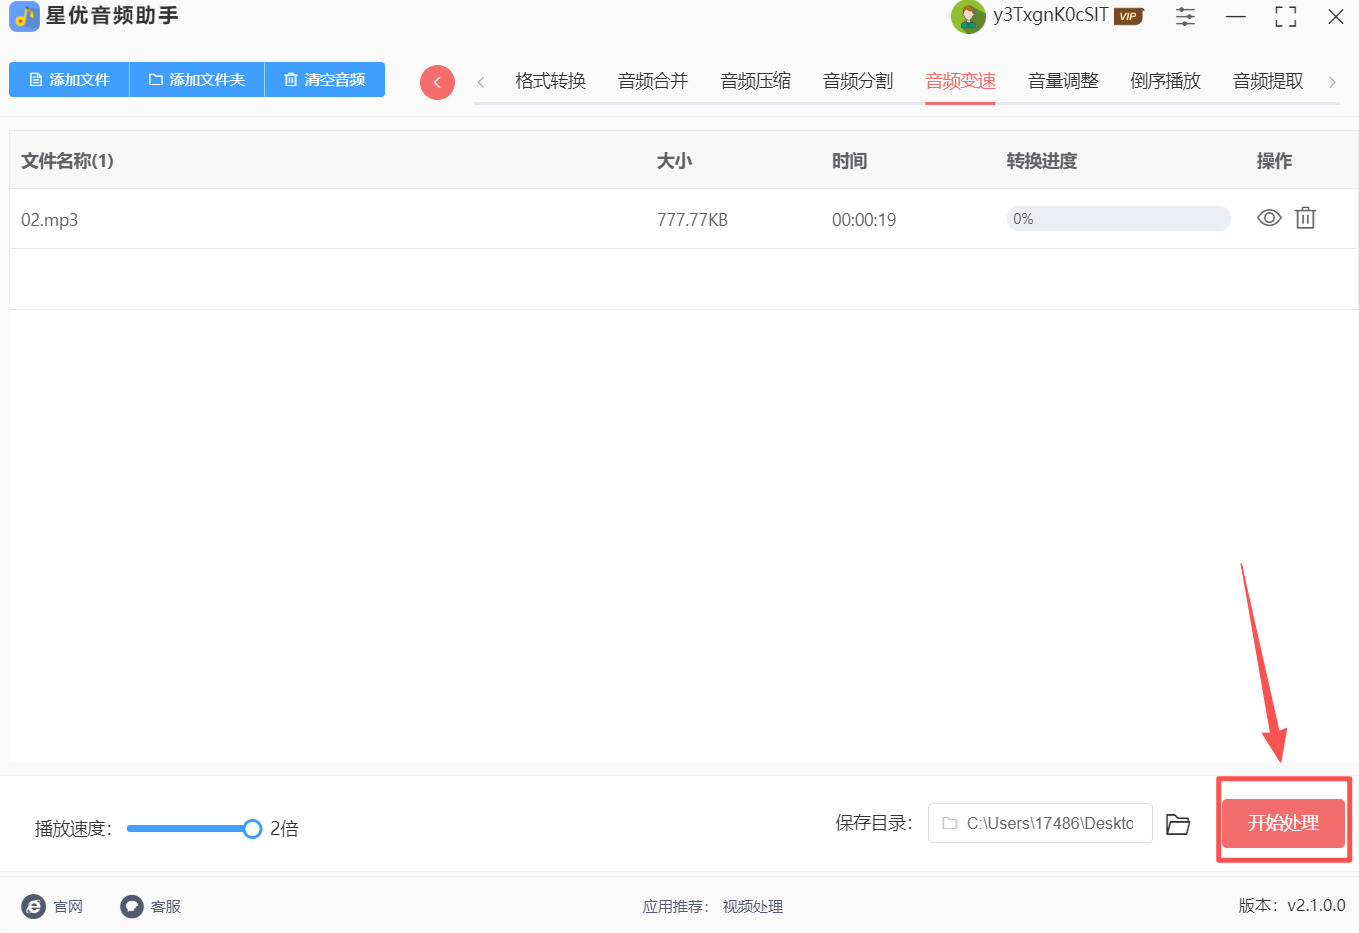The image size is (1359, 933).
Task: Preview 02.mp3 with the eye icon
Action: pyautogui.click(x=1268, y=218)
